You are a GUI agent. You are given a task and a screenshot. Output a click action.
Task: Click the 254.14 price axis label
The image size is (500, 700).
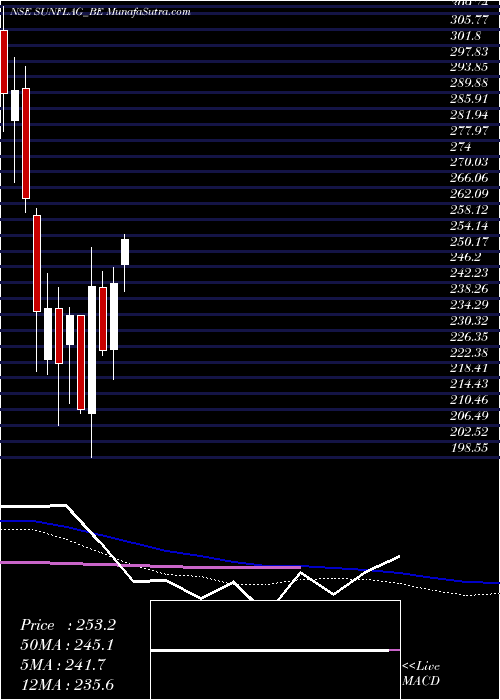469,226
